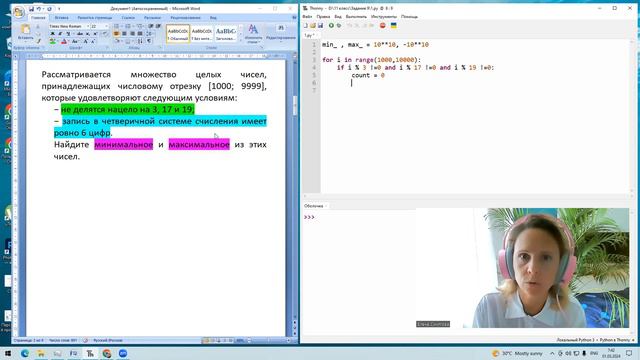Image resolution: width=640 pixels, height=360 pixels.
Task: Open the Thonny File menu
Action: (x=307, y=17)
